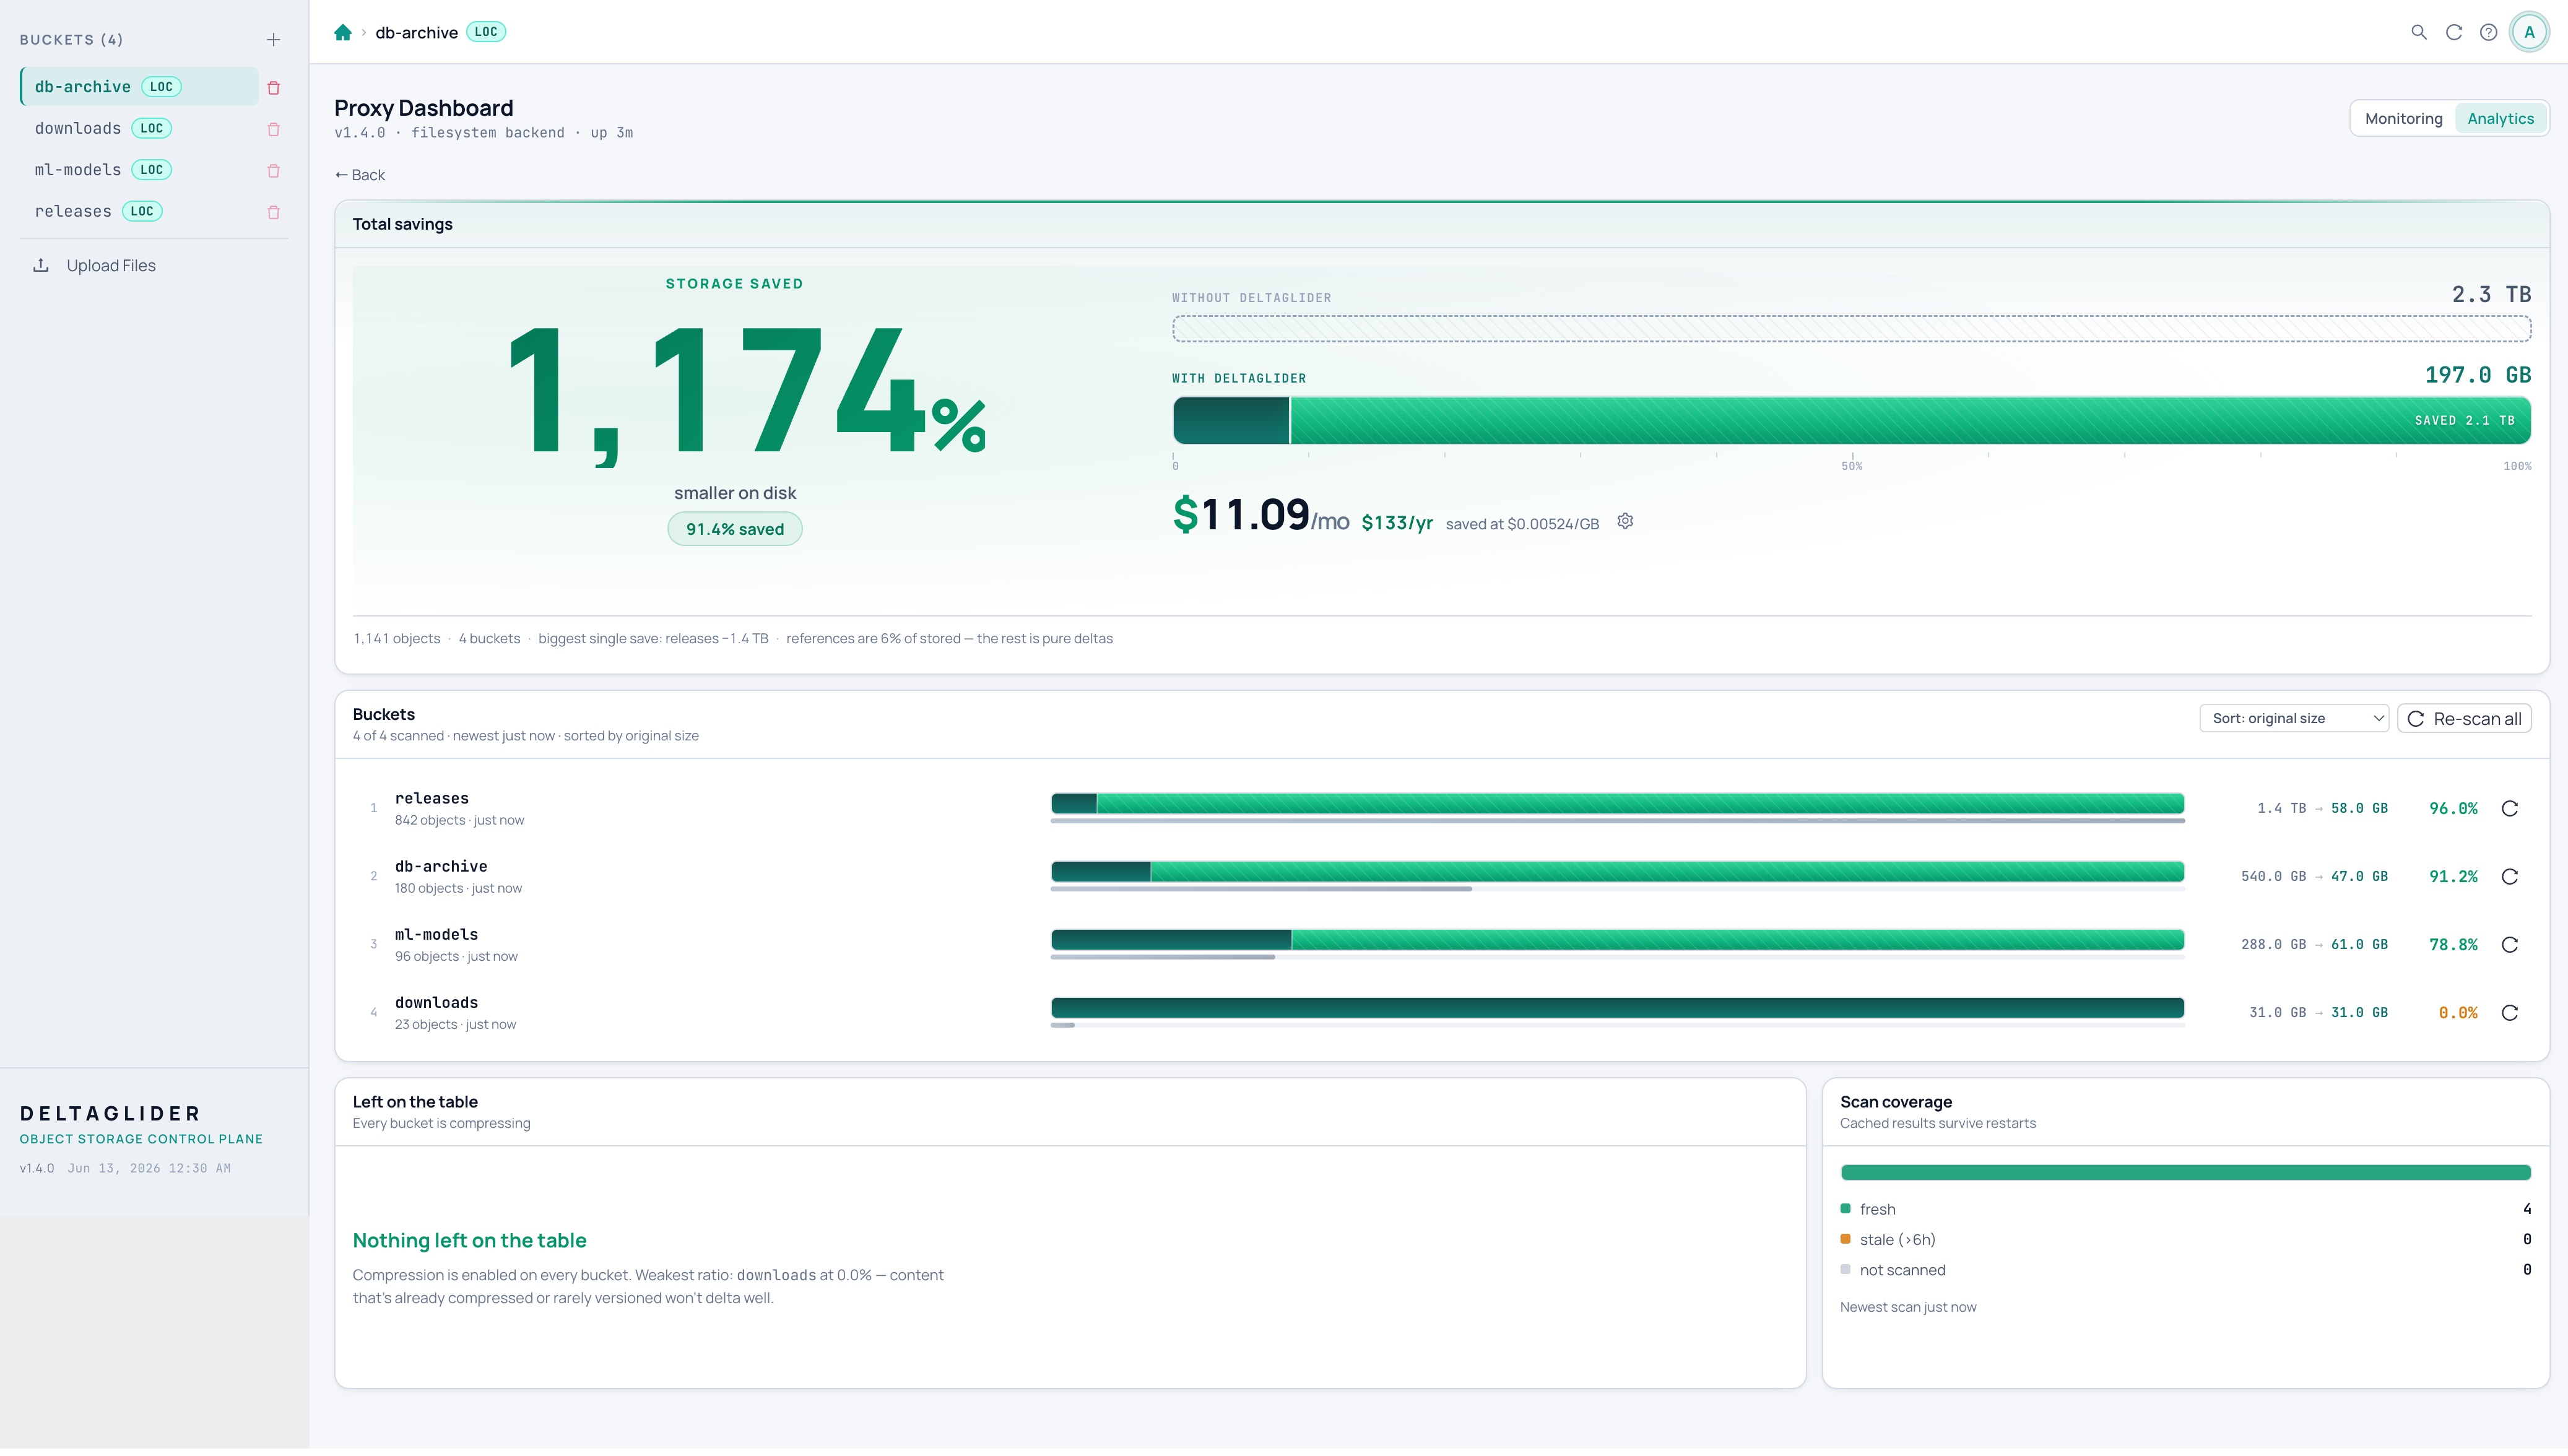The width and height of the screenshot is (2568, 1456).
Task: Click the DELTAGLIDER logo text in sidebar
Action: (110, 1114)
